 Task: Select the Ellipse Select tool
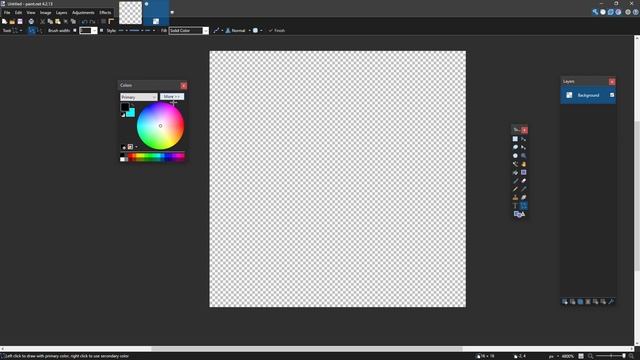(x=515, y=156)
